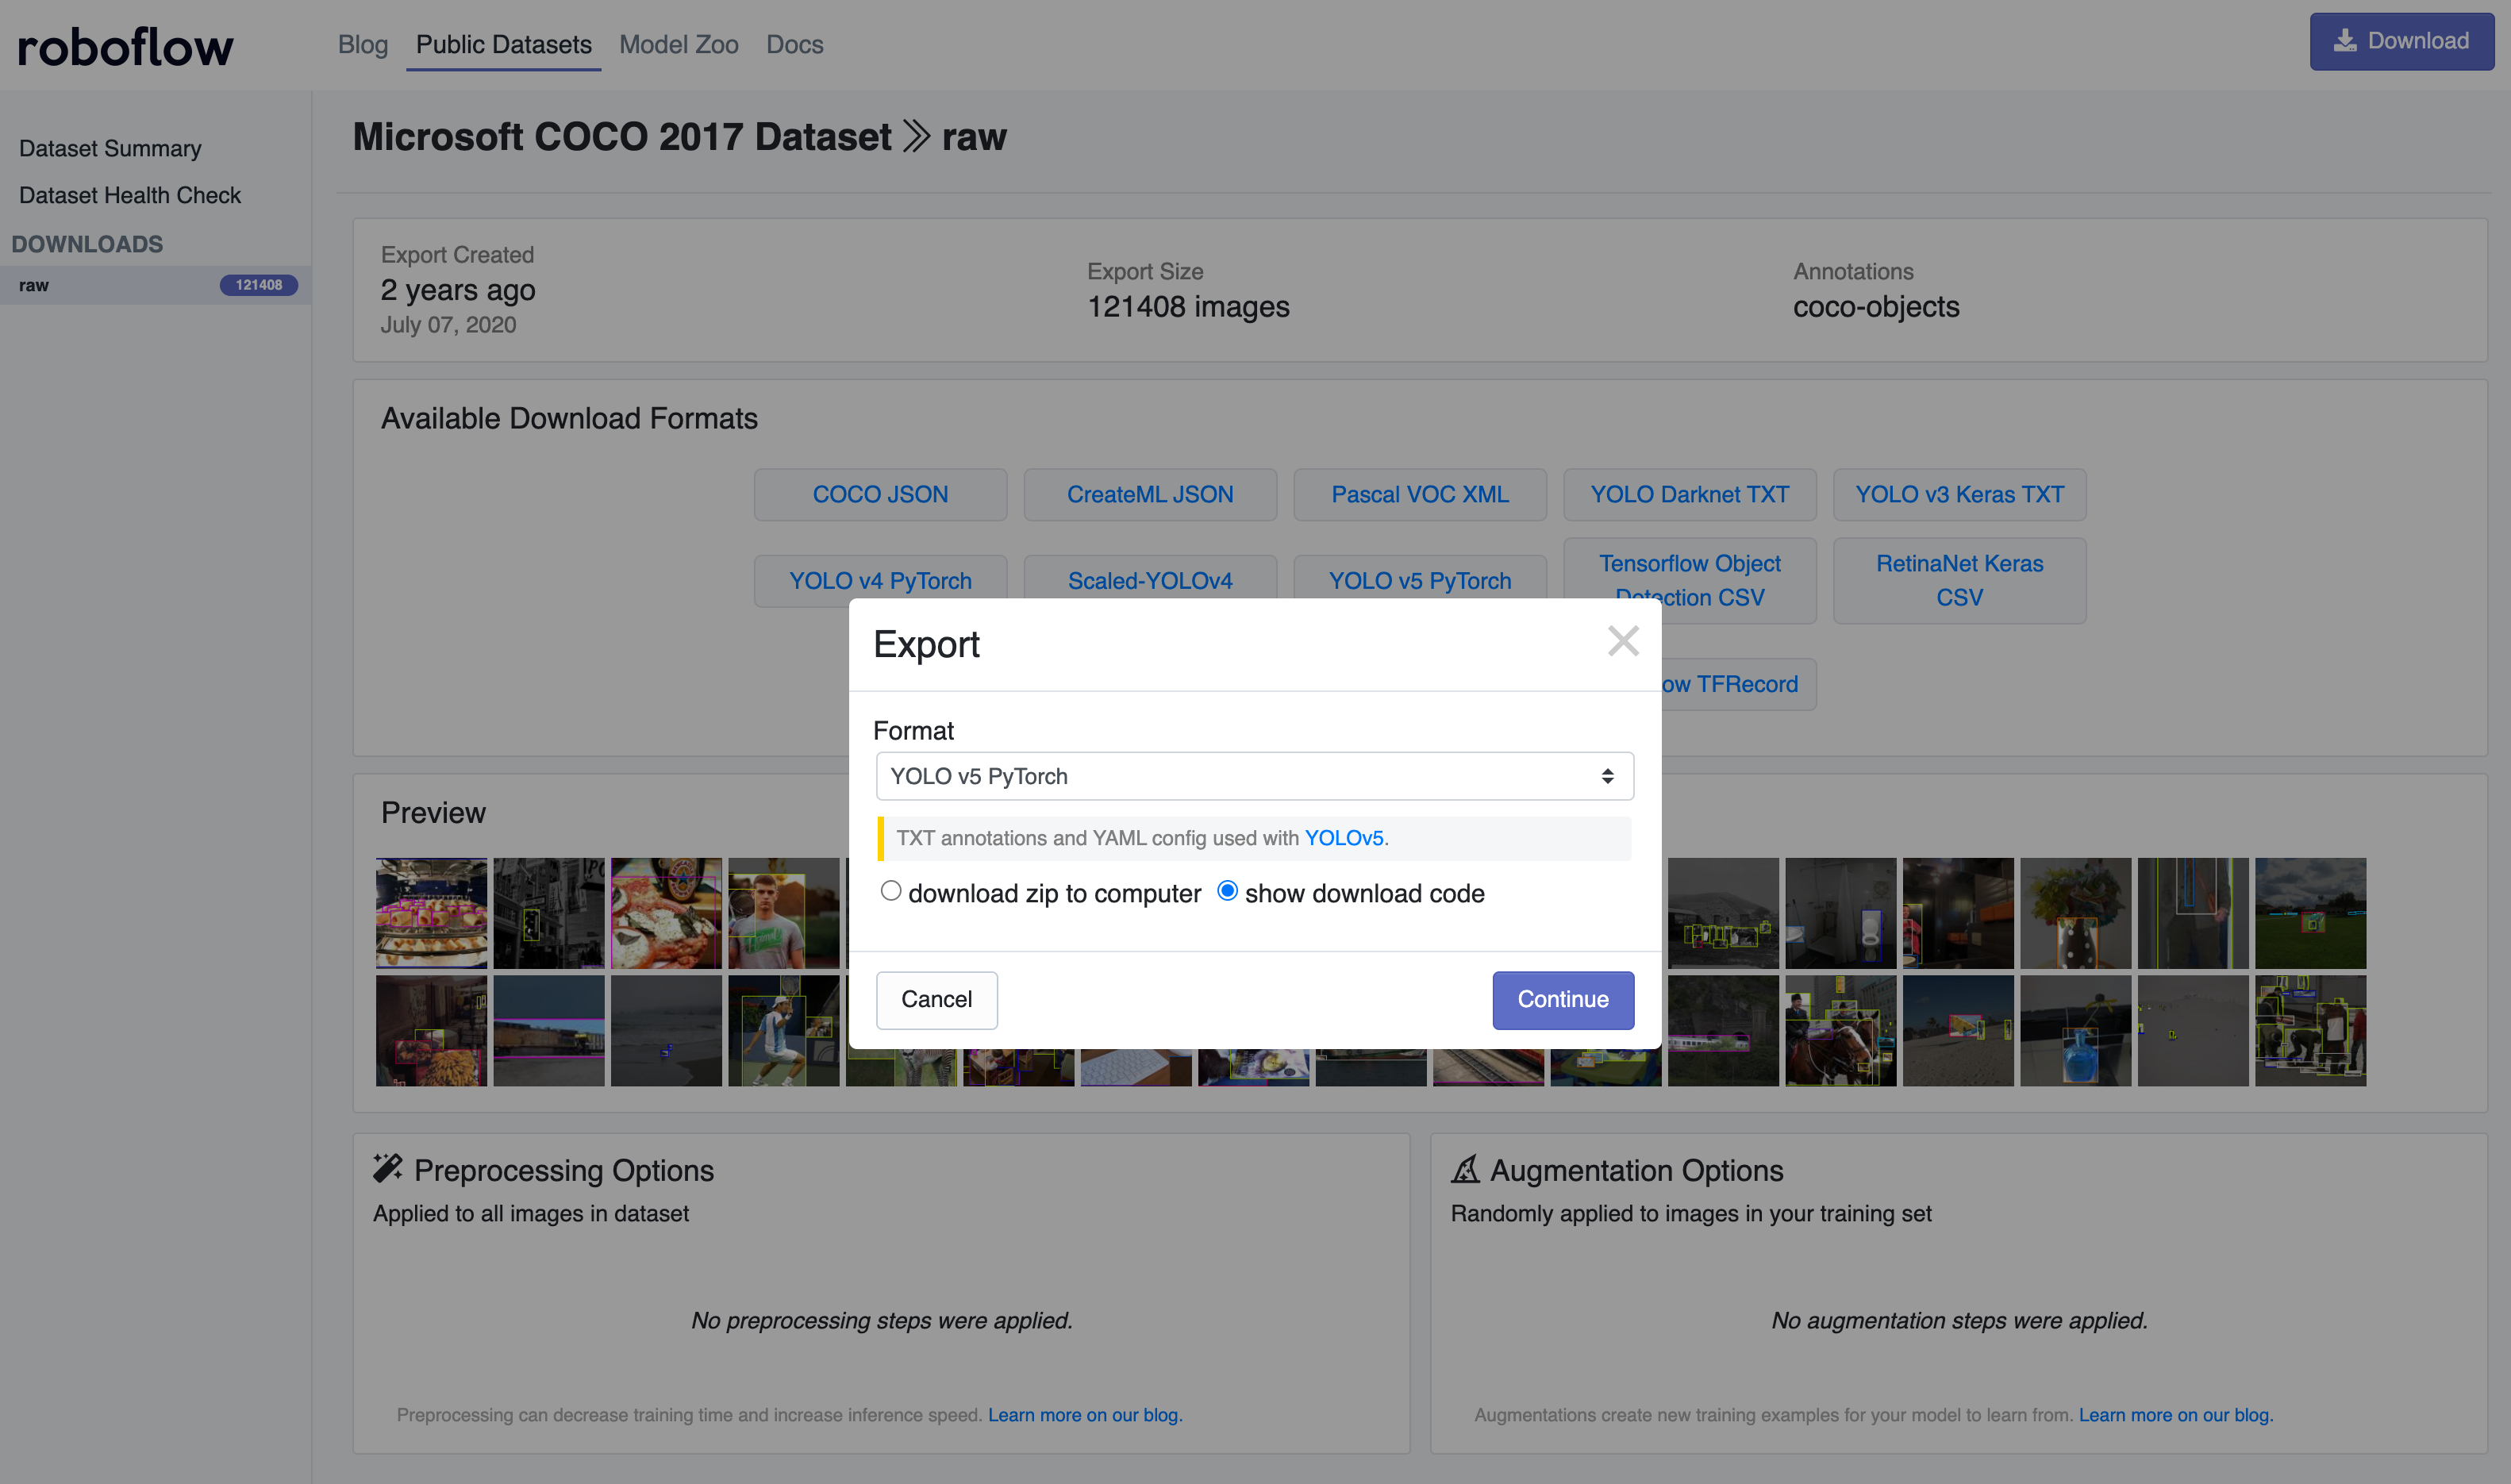Click the 121408 badge beside raw
The image size is (2511, 1484).
tap(258, 285)
